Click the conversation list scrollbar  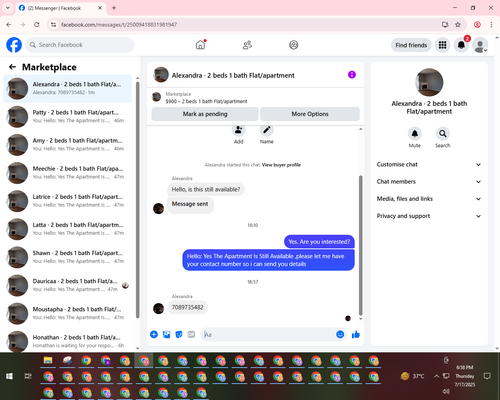click(137, 199)
